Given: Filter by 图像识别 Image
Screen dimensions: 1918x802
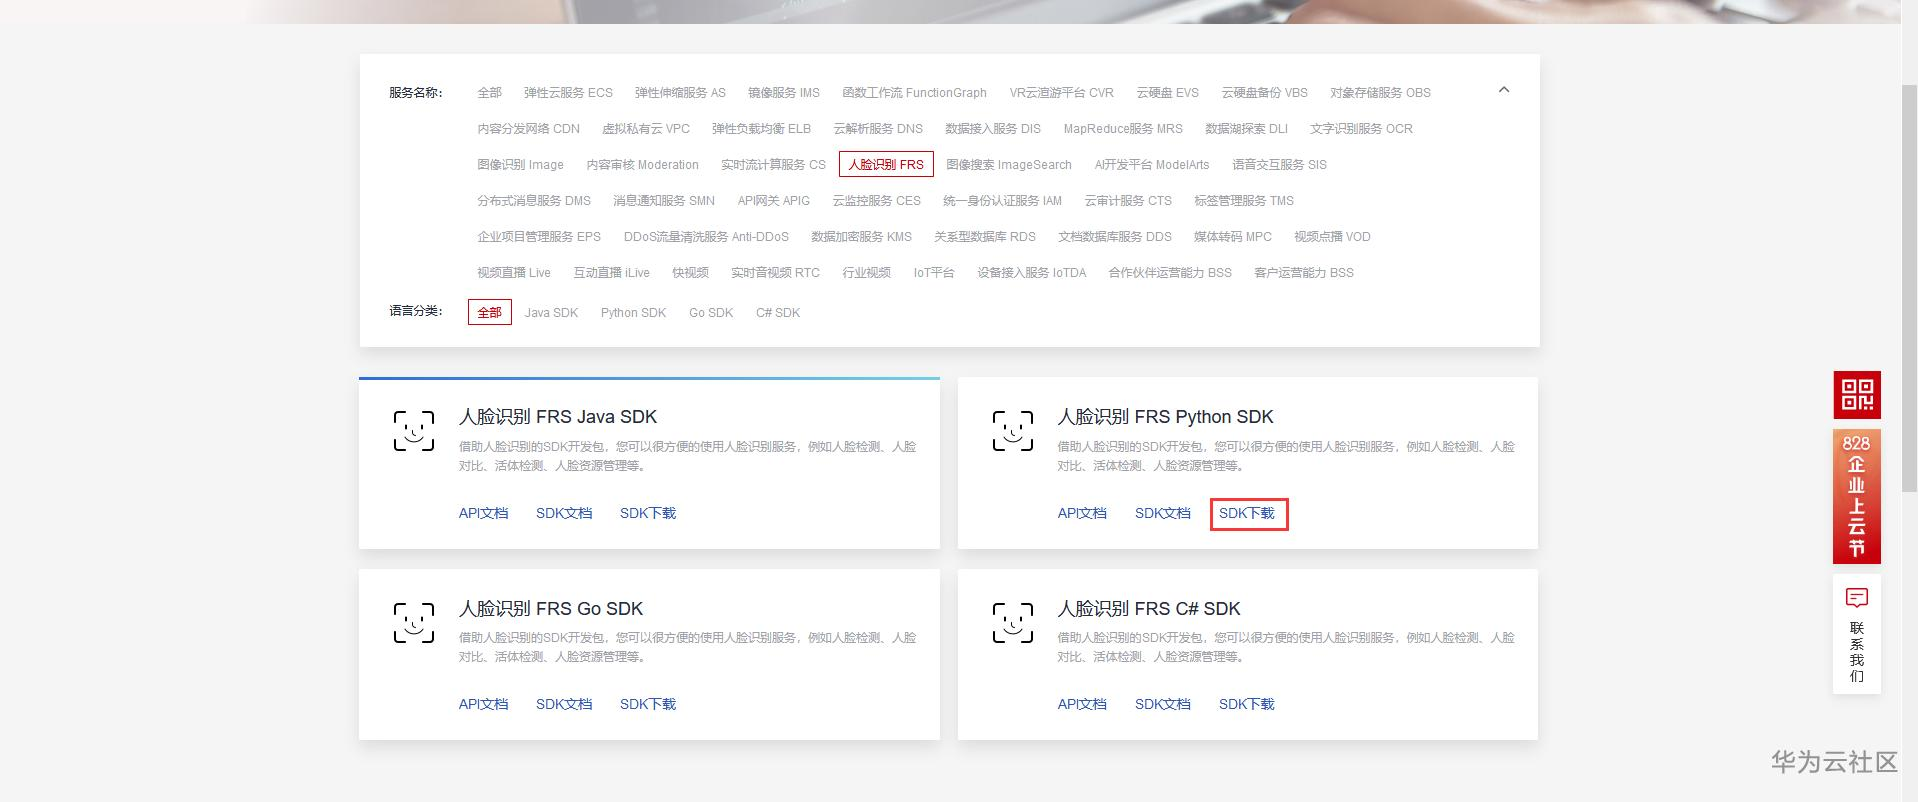Looking at the screenshot, I should point(520,165).
